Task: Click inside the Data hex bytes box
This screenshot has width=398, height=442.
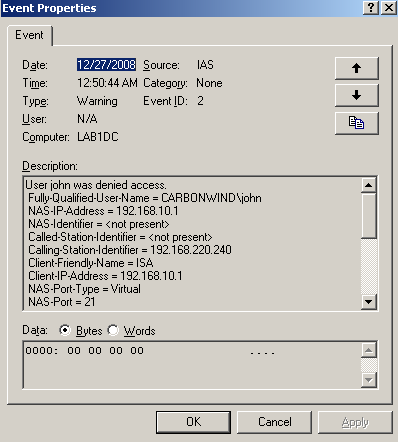Action: (x=192, y=365)
